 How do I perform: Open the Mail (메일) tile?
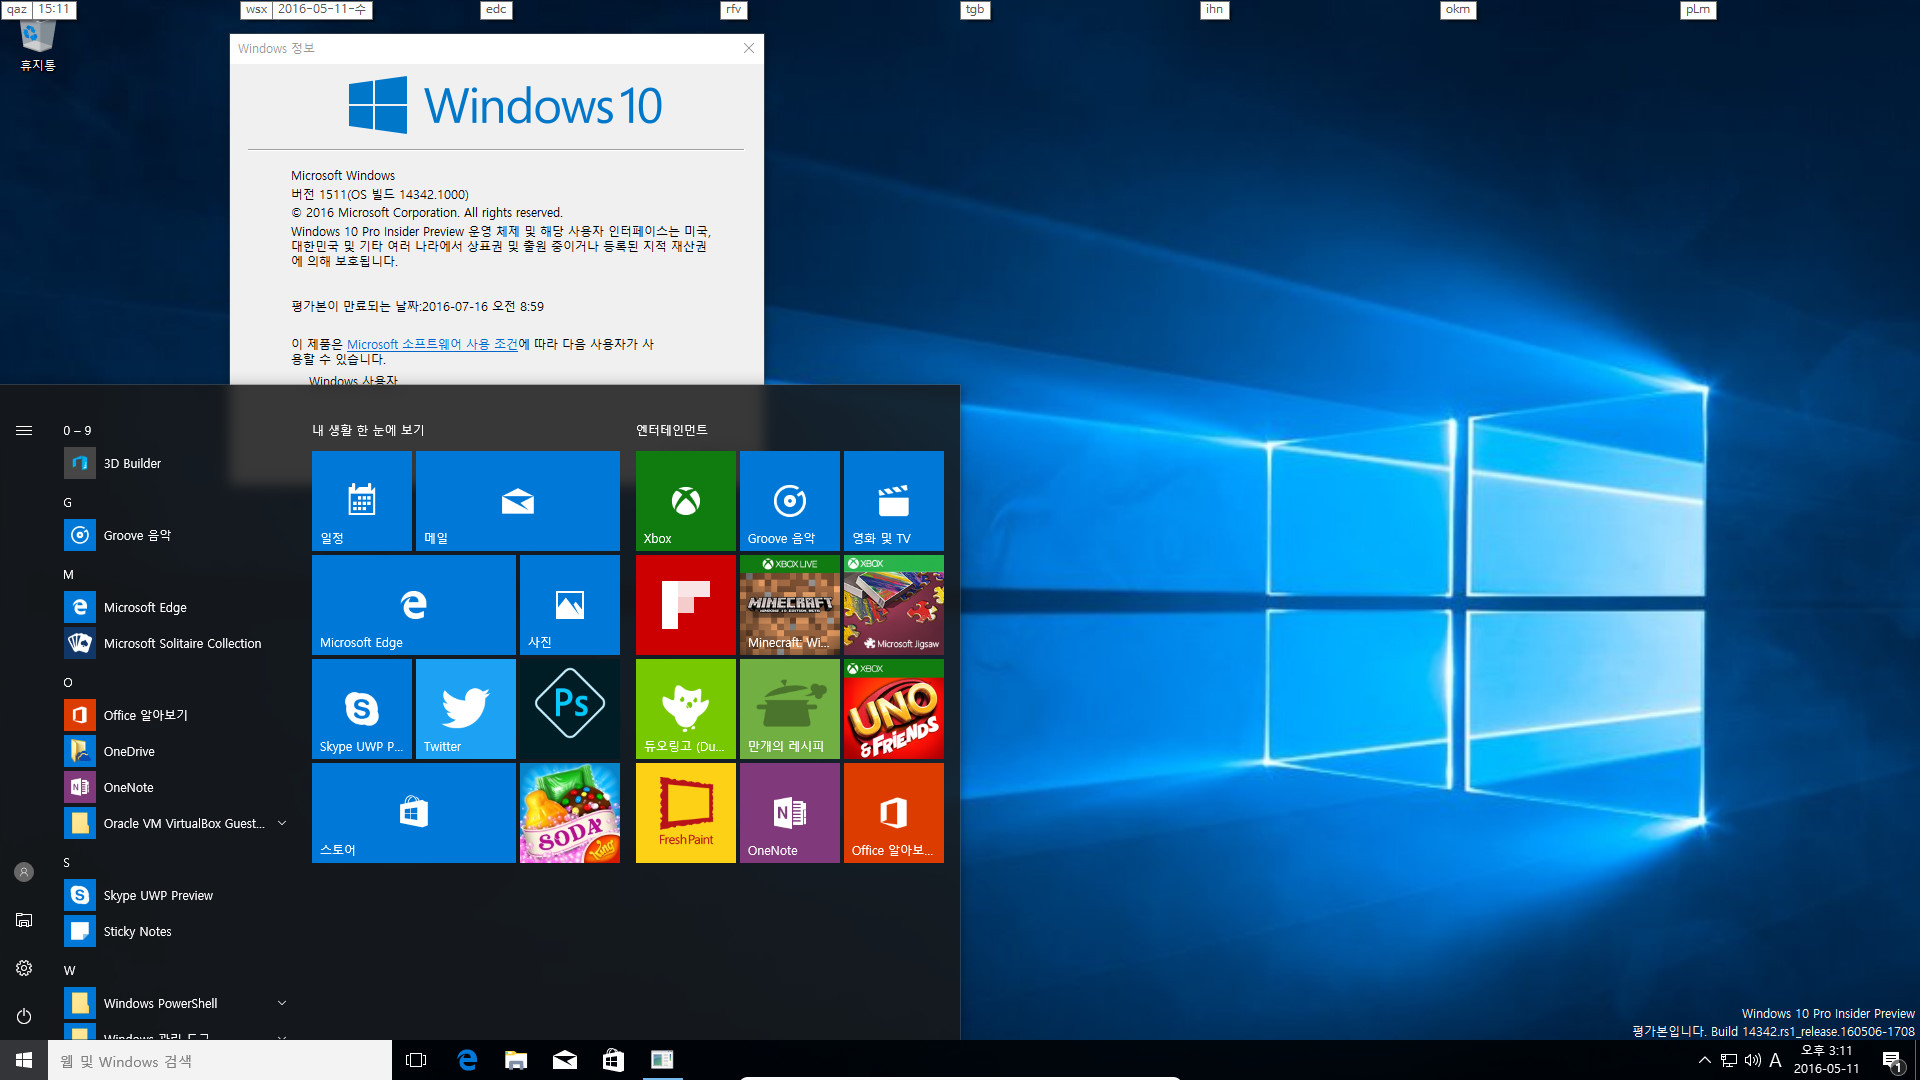coord(518,501)
